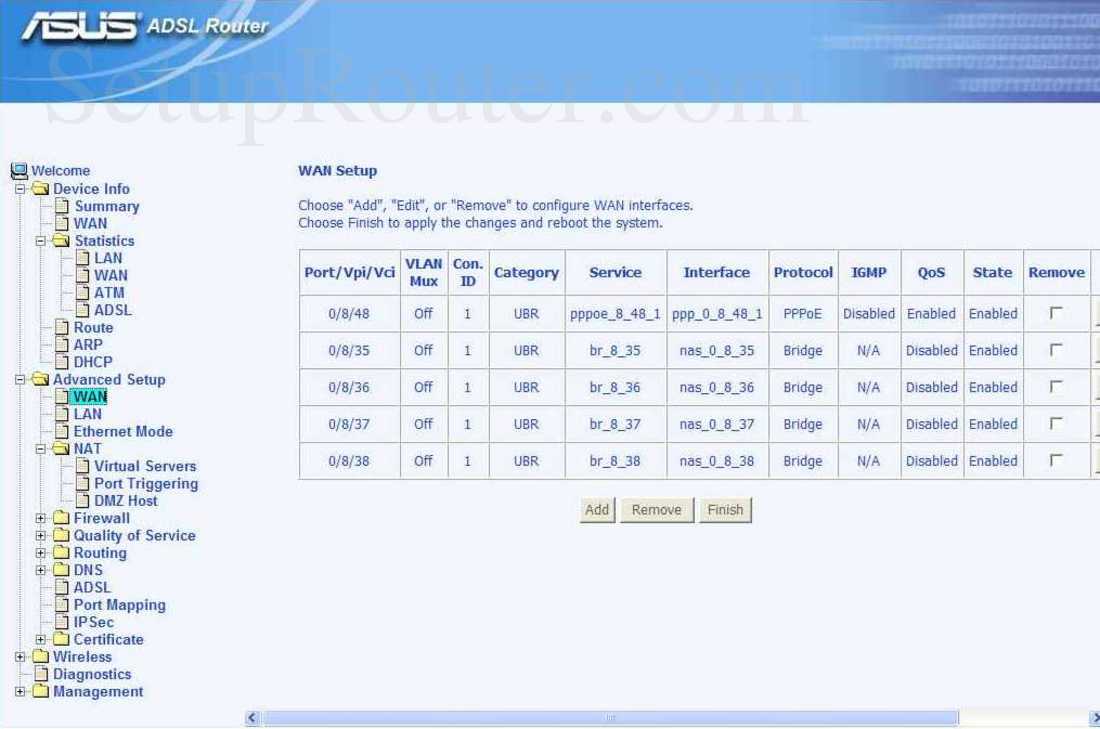Click the Add button
This screenshot has width=1100, height=729.
point(597,509)
